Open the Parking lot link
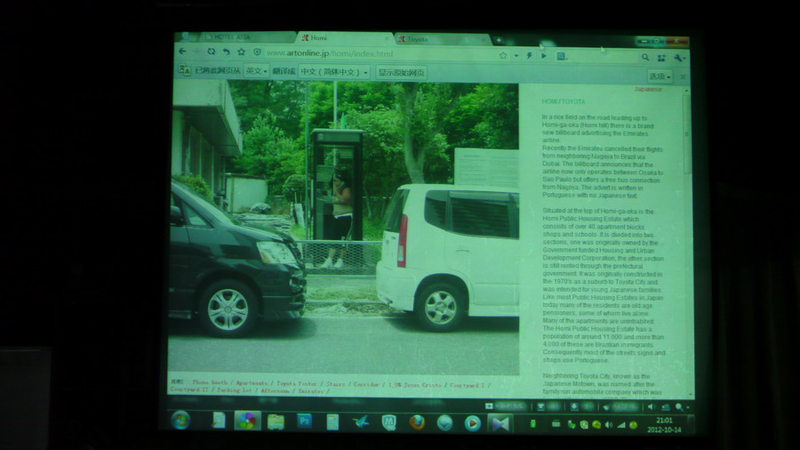 point(234,390)
